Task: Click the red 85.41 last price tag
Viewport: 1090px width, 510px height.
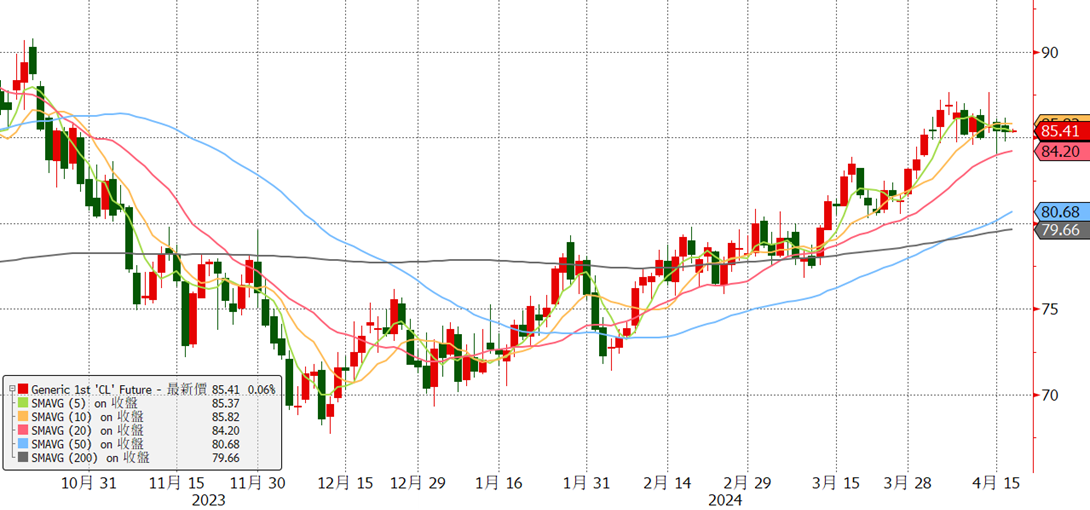Action: pyautogui.click(x=1061, y=131)
